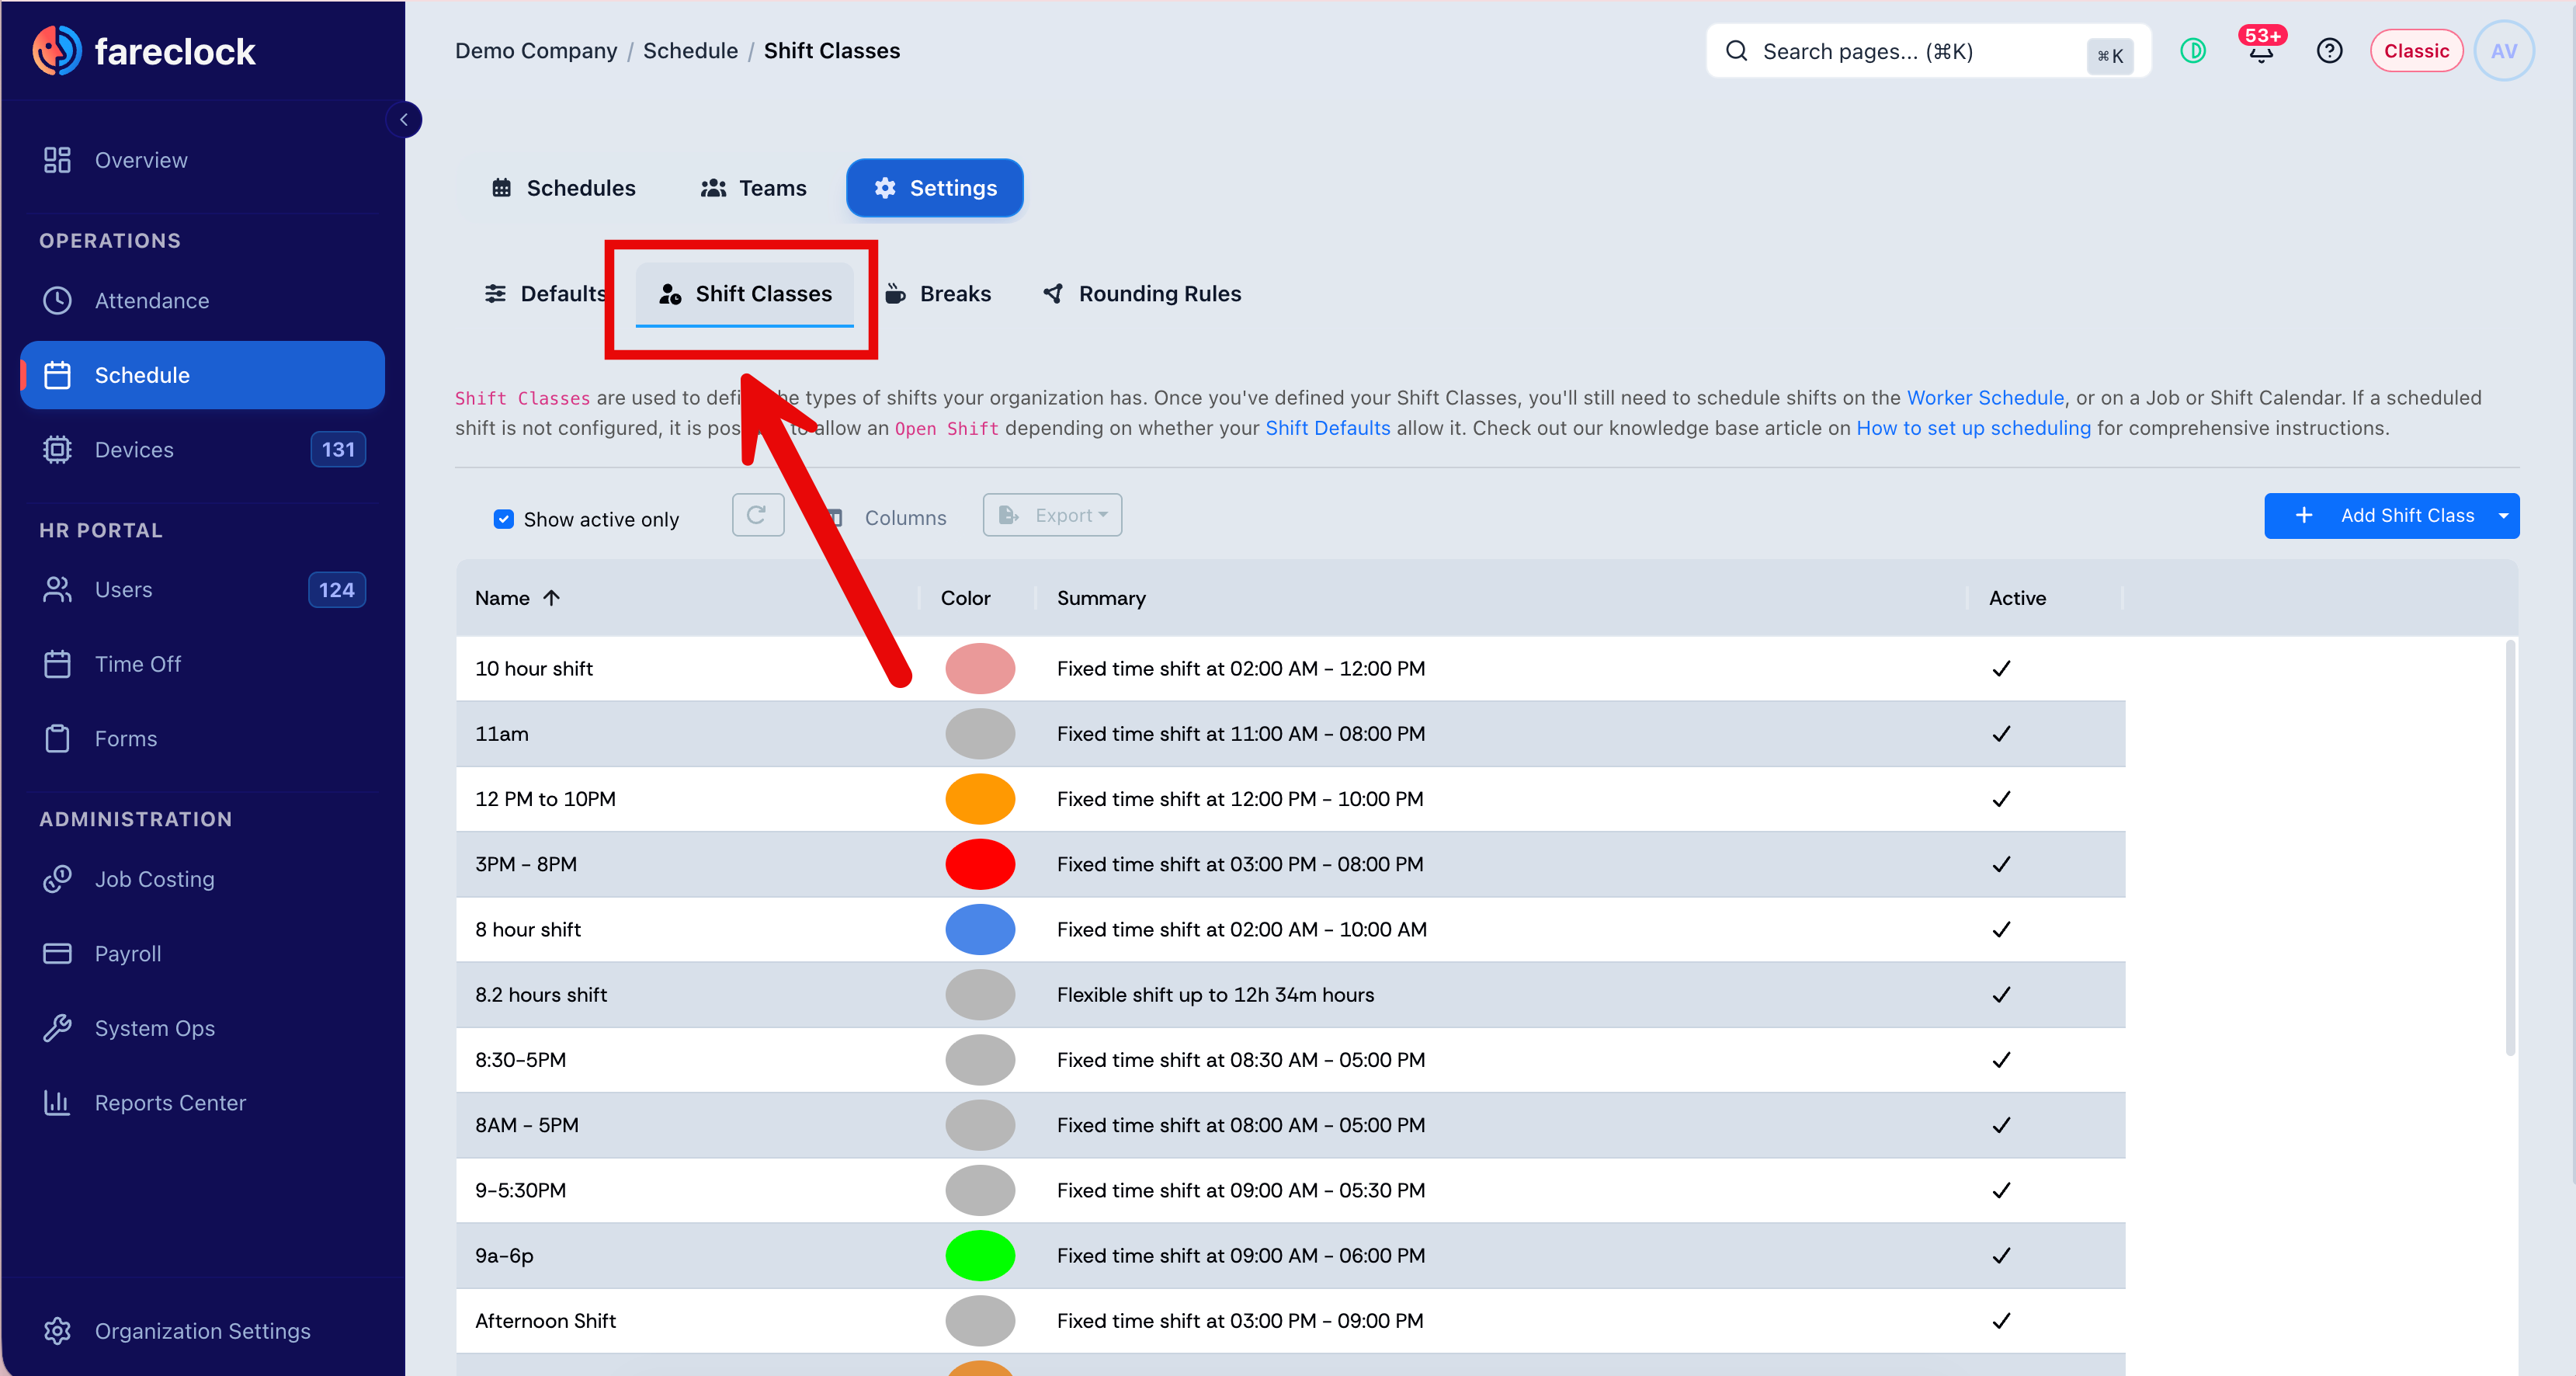2576x1376 pixels.
Task: Open the AV user avatar
Action: [x=2503, y=51]
